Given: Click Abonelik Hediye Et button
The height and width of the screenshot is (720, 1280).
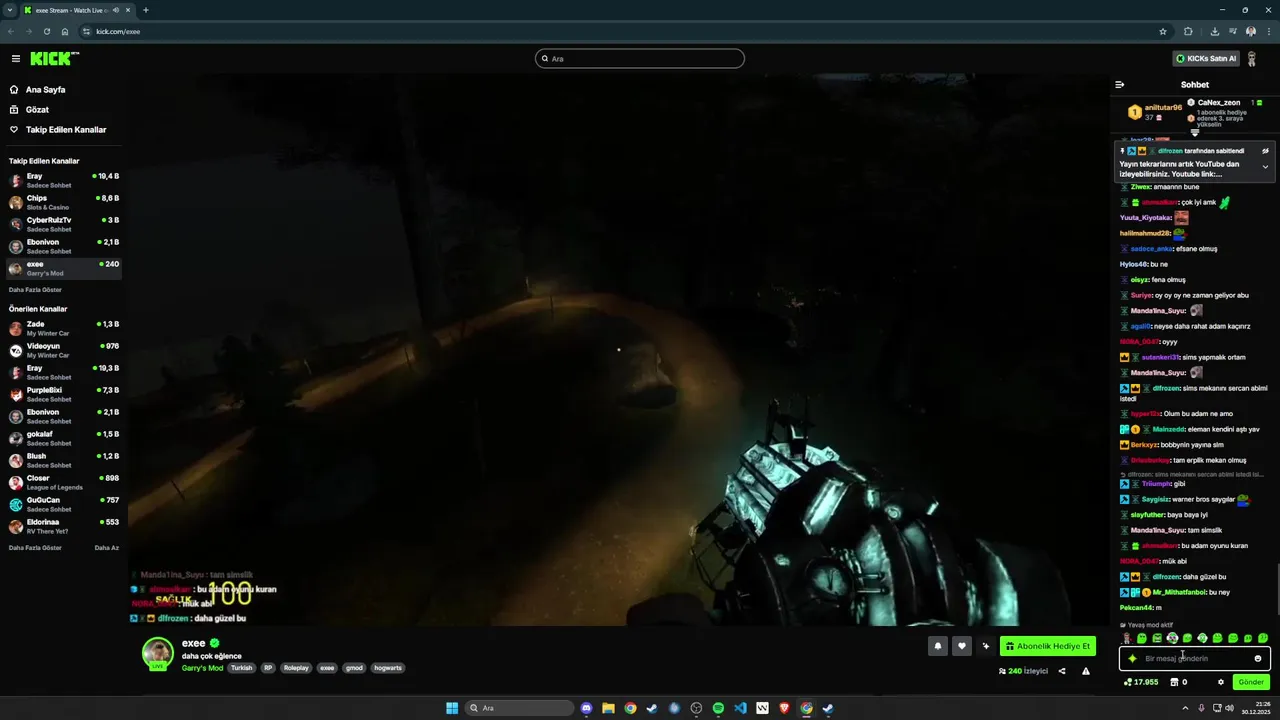Looking at the screenshot, I should (x=1048, y=646).
